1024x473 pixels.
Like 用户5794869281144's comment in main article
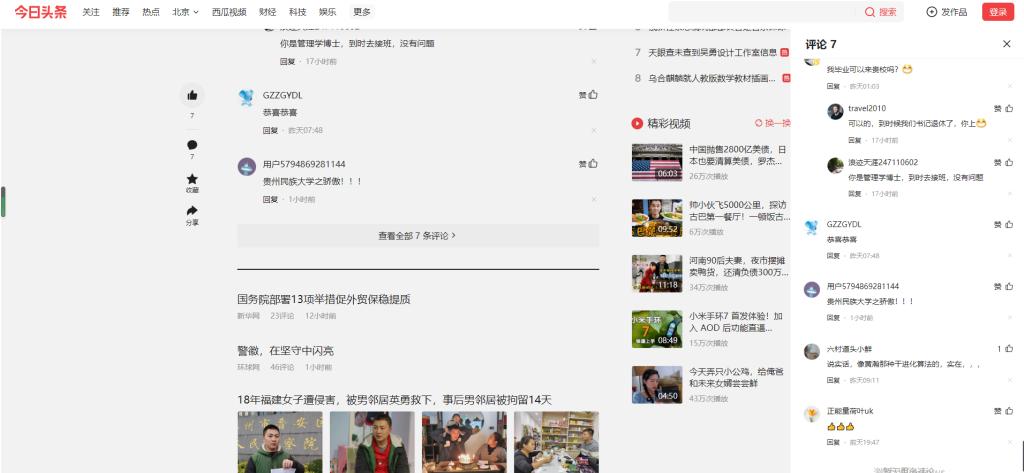593,164
